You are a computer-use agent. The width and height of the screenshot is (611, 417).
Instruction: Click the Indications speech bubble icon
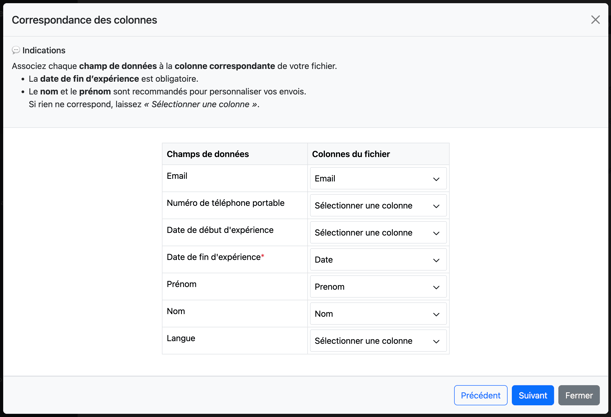coord(16,51)
